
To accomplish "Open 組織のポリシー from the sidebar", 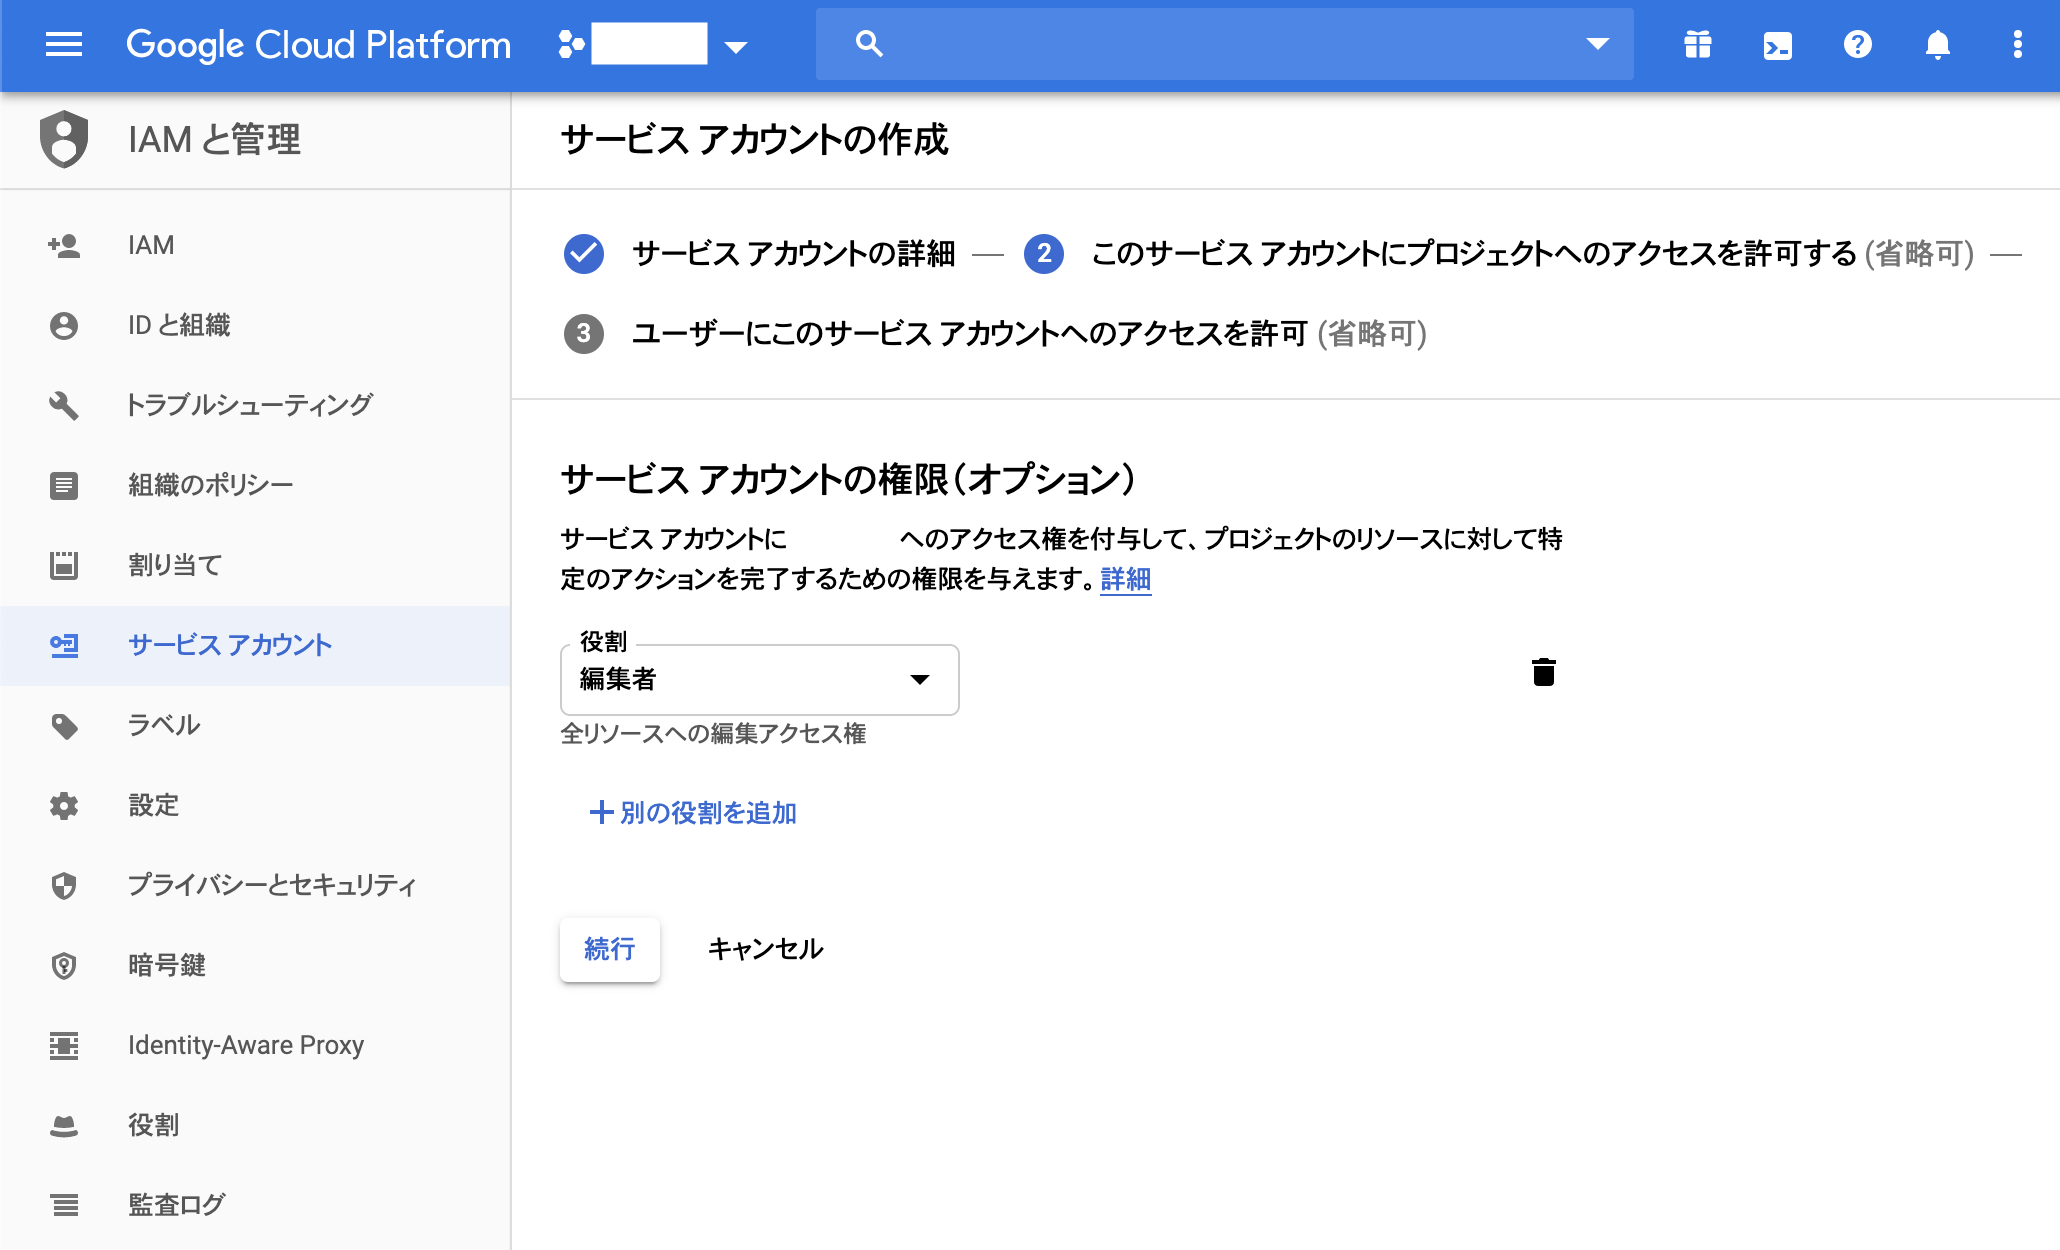I will [209, 484].
